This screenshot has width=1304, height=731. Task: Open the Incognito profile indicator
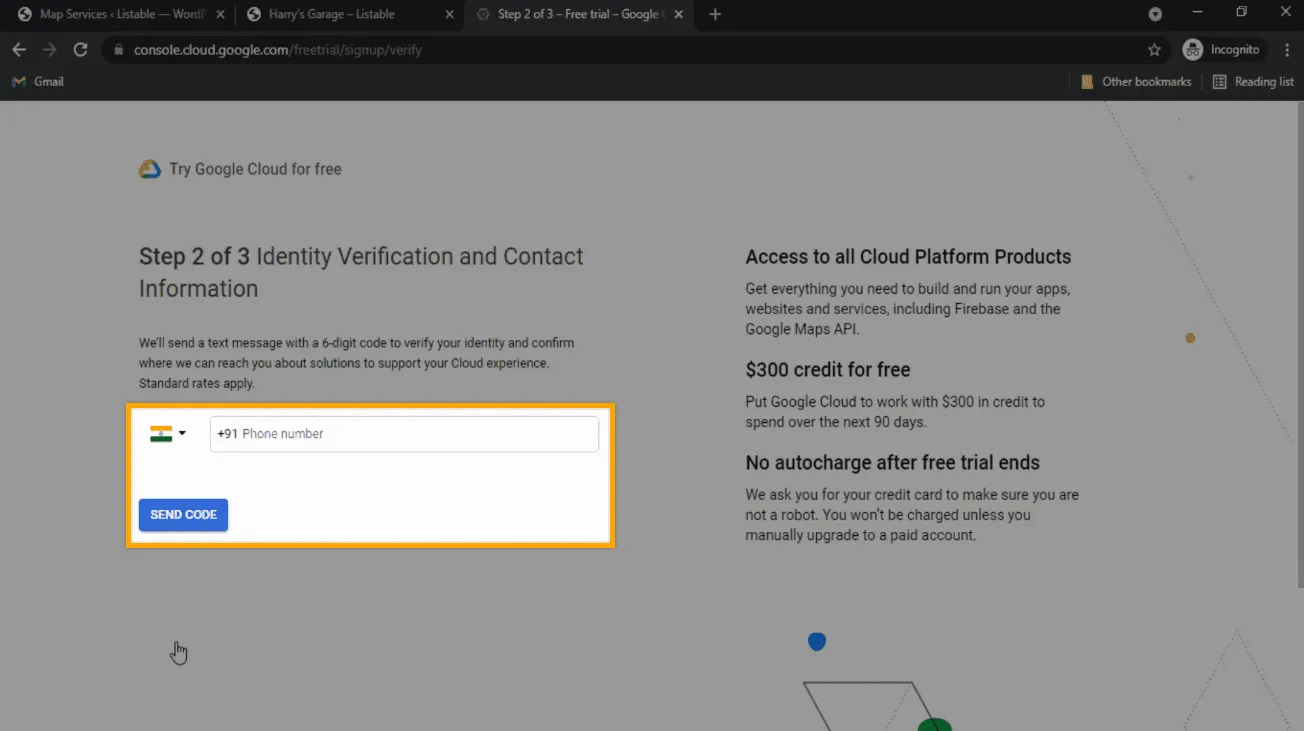click(1223, 50)
